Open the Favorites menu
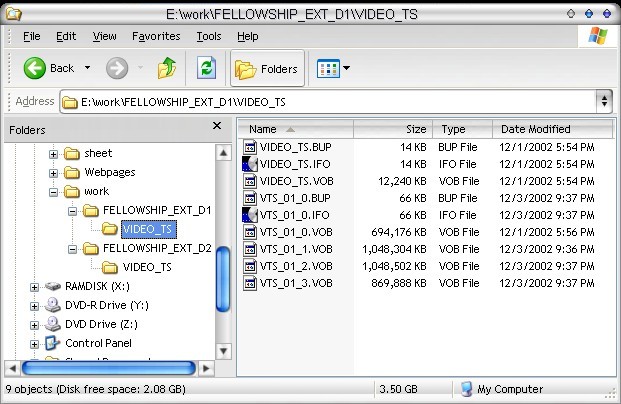This screenshot has height=404, width=621. tap(156, 36)
